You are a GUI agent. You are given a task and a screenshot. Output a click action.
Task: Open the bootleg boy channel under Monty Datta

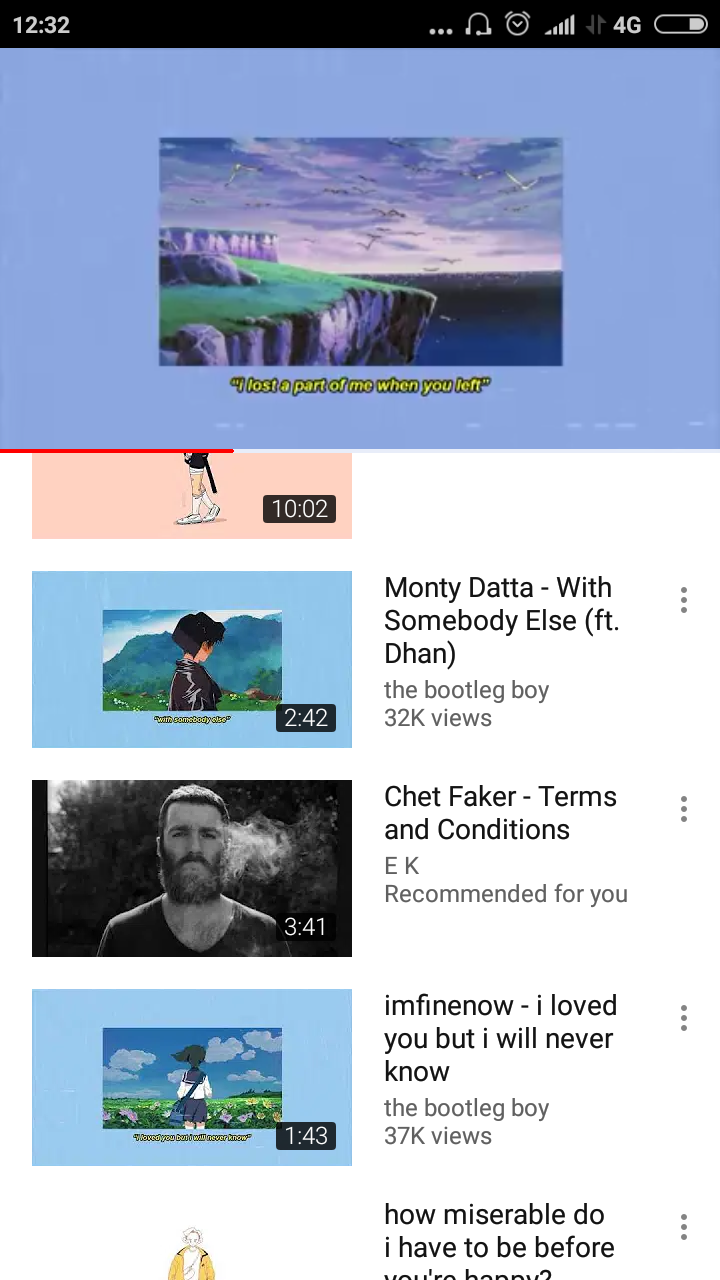pyautogui.click(x=466, y=690)
